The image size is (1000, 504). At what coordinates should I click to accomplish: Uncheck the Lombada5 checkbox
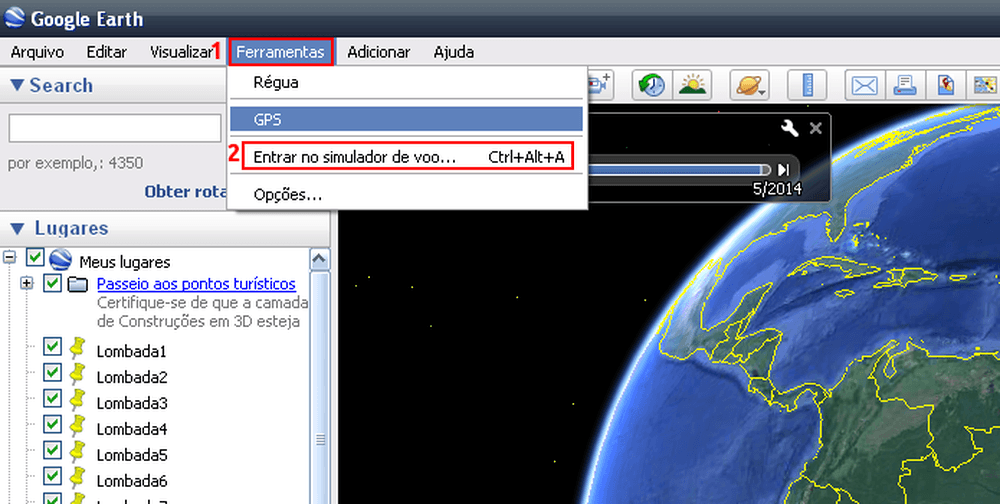(x=52, y=450)
